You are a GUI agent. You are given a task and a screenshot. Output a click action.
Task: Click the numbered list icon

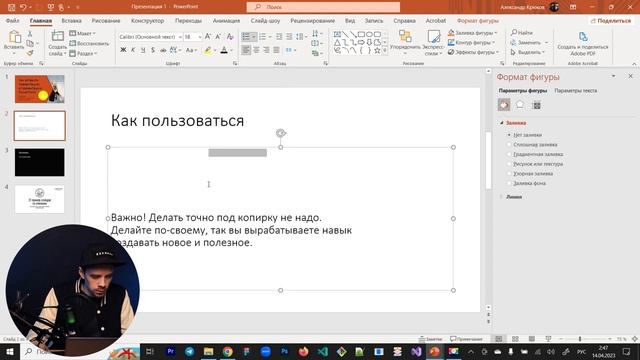262,37
